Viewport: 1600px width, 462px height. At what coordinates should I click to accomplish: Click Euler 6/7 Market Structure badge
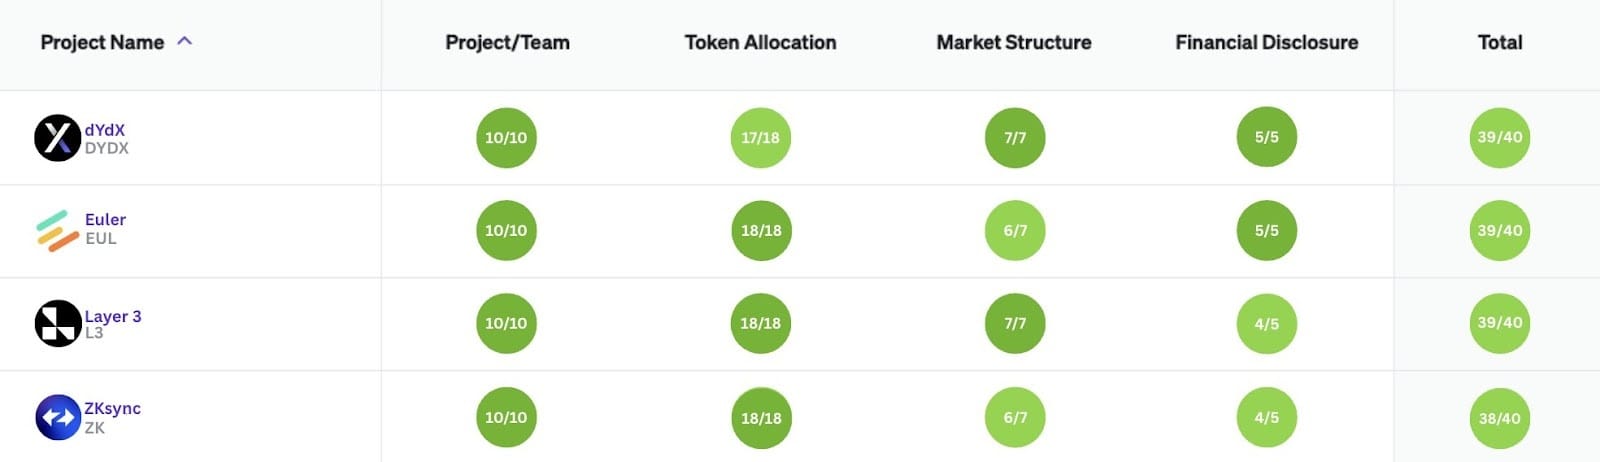[1015, 230]
